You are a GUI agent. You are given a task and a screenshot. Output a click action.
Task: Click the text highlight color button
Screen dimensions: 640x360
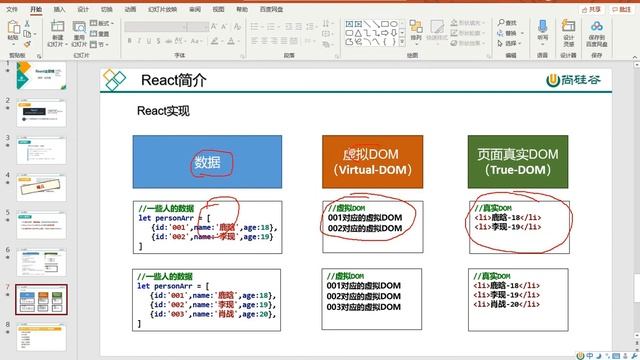[215, 41]
